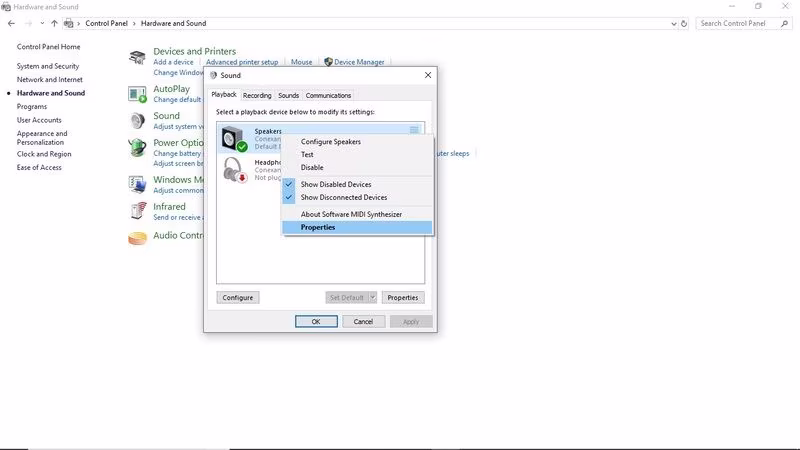The image size is (800, 450).
Task: Click the Infrared category icon
Action: tap(138, 211)
